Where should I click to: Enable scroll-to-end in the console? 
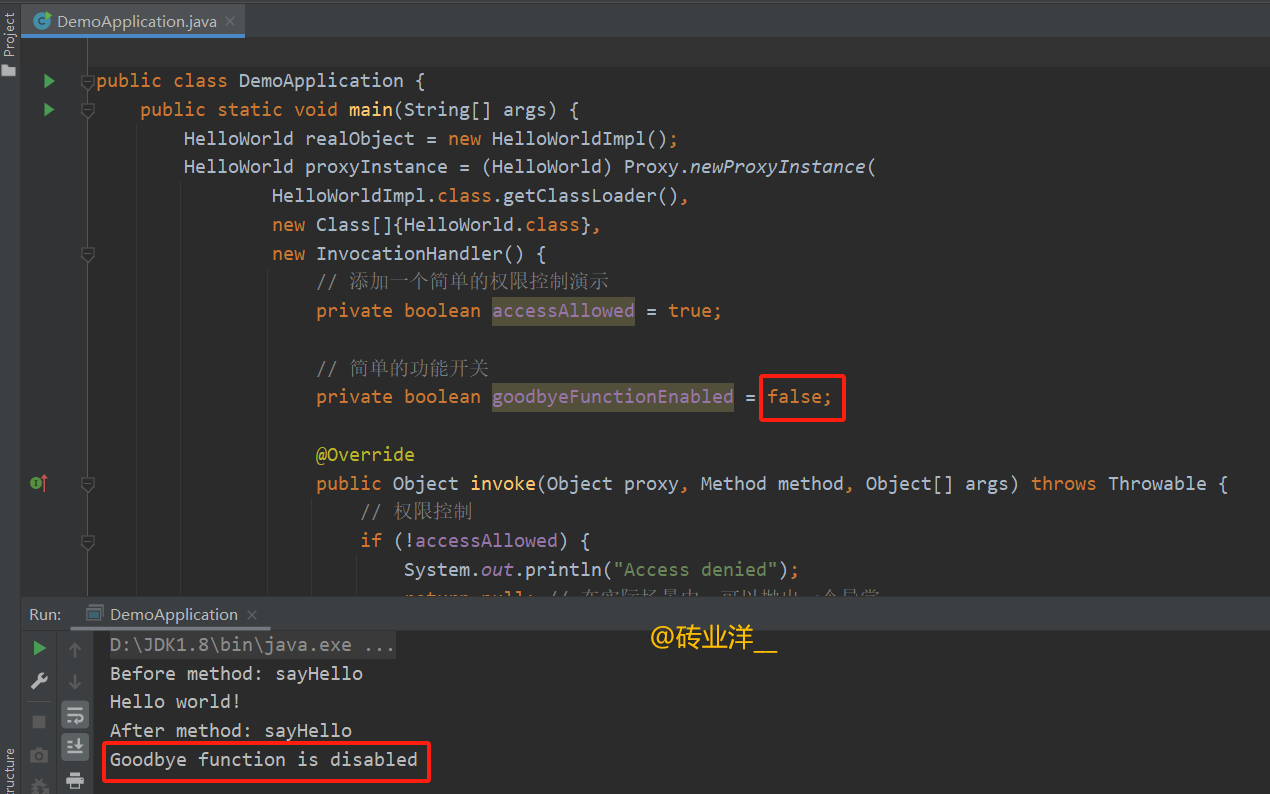75,746
